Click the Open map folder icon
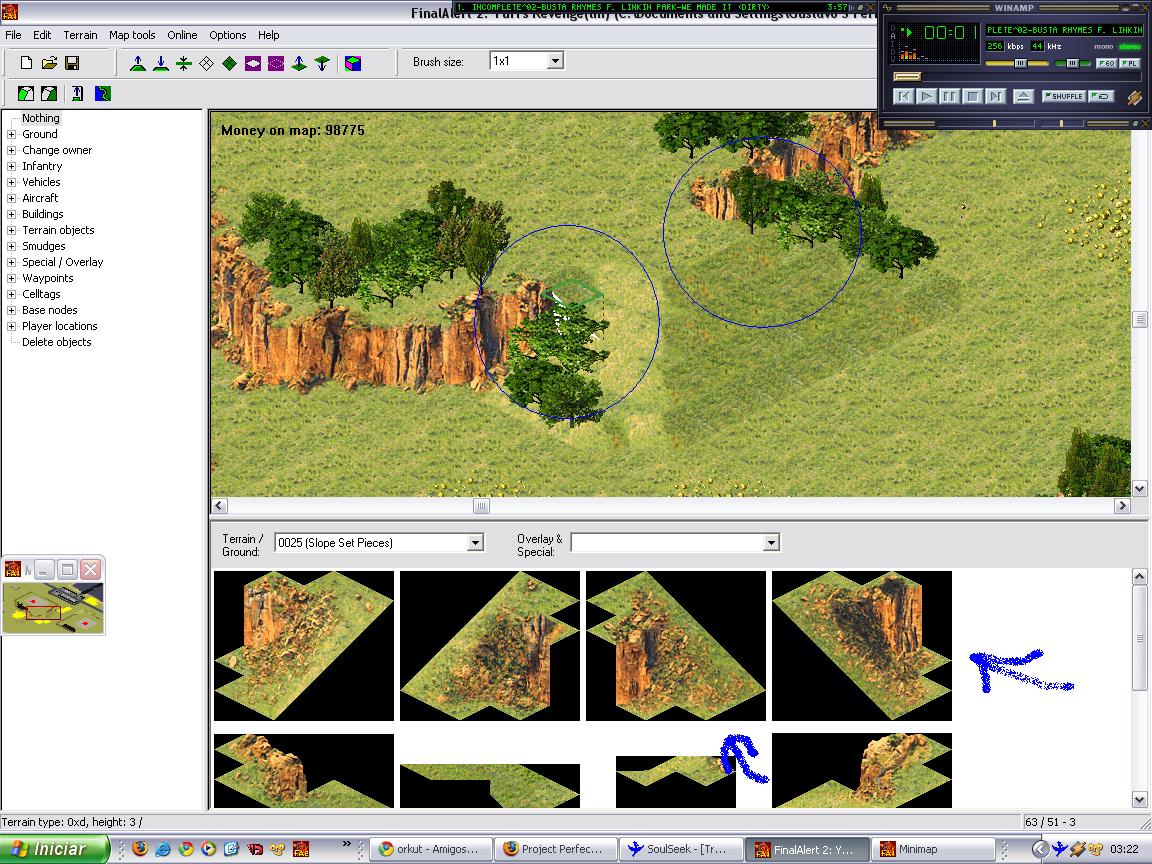The width and height of the screenshot is (1152, 864). click(x=49, y=63)
